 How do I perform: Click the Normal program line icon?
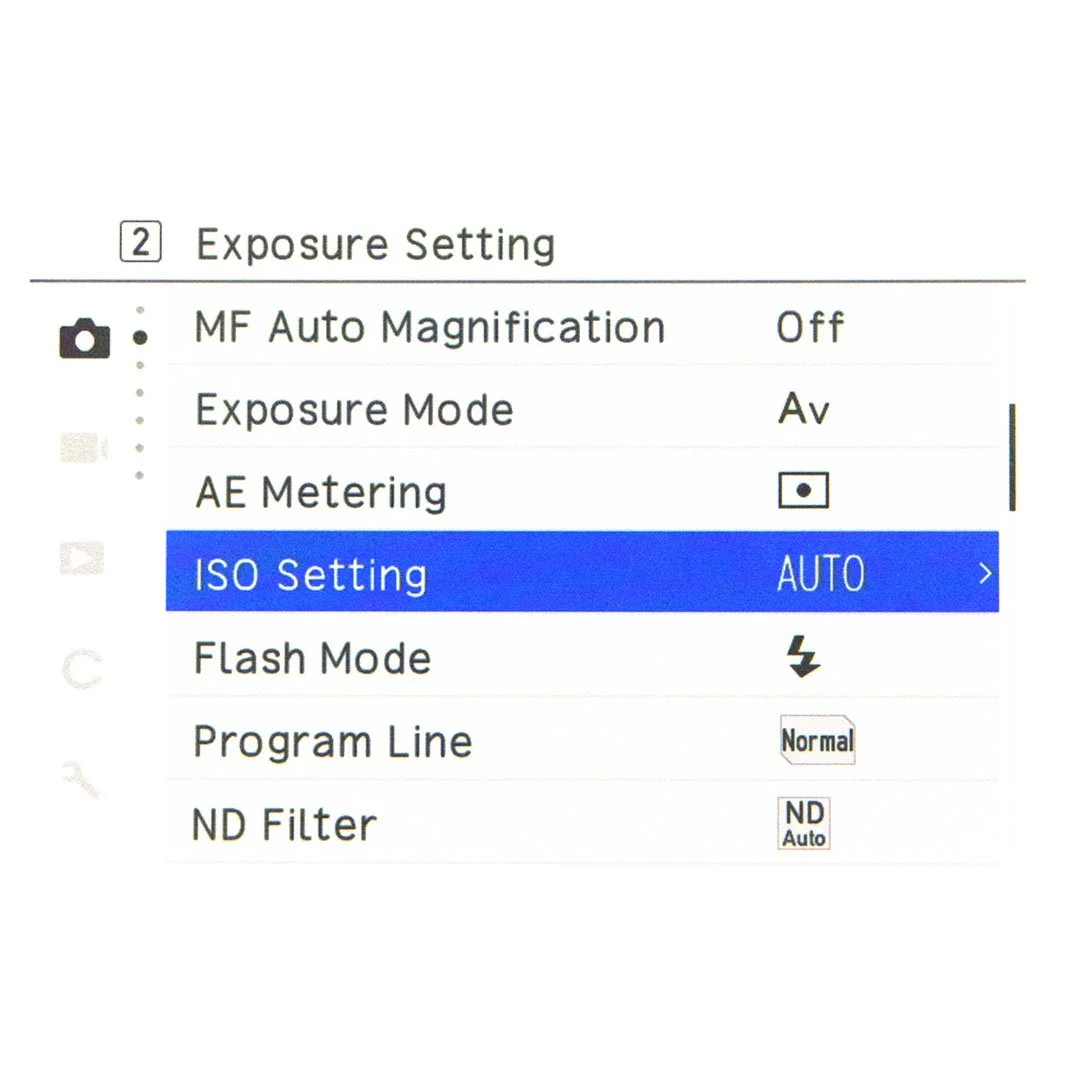(818, 740)
